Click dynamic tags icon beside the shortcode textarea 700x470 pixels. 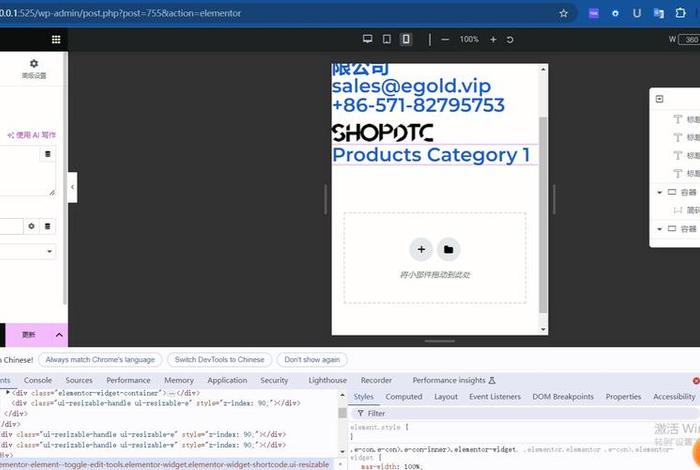click(x=47, y=154)
